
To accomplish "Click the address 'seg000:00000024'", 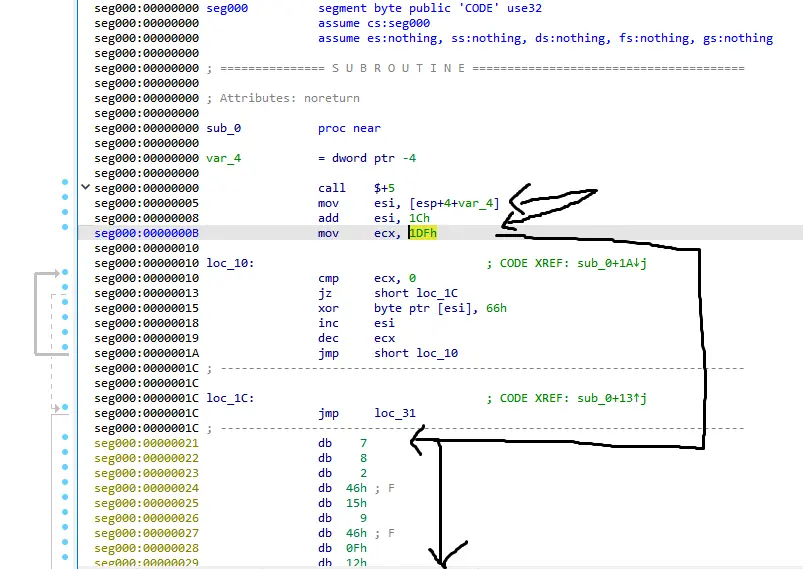I will (146, 489).
